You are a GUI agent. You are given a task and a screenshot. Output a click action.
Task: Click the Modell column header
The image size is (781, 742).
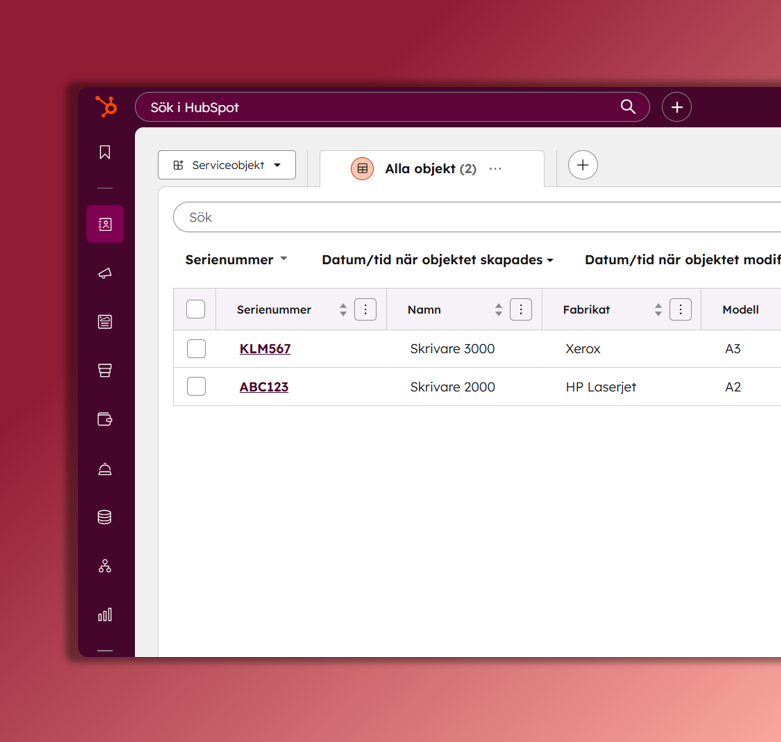tap(741, 310)
